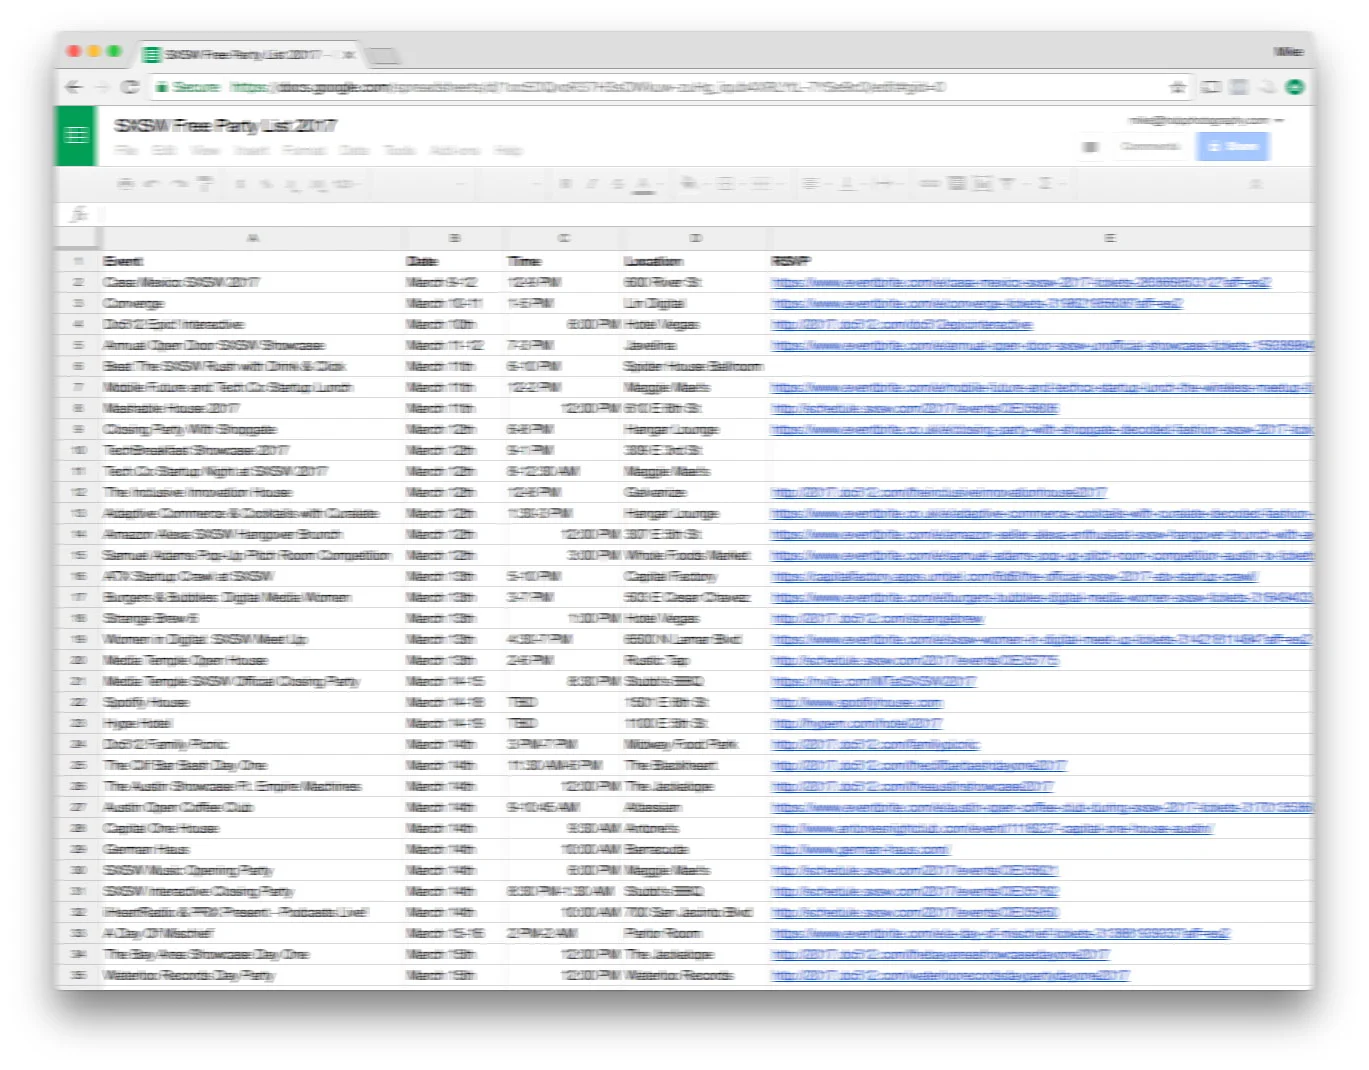
Task: Open the Merge cells dropdown
Action: pos(762,184)
